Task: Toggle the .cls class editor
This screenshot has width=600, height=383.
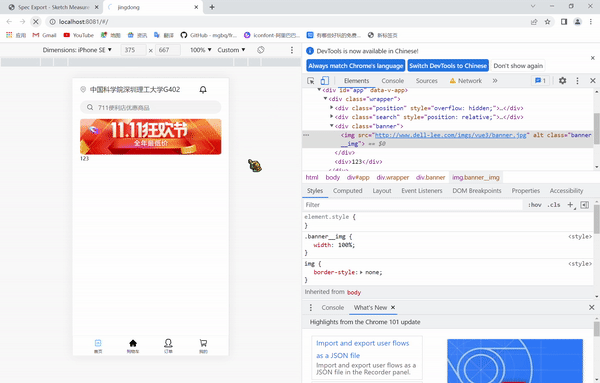Action: (553, 205)
